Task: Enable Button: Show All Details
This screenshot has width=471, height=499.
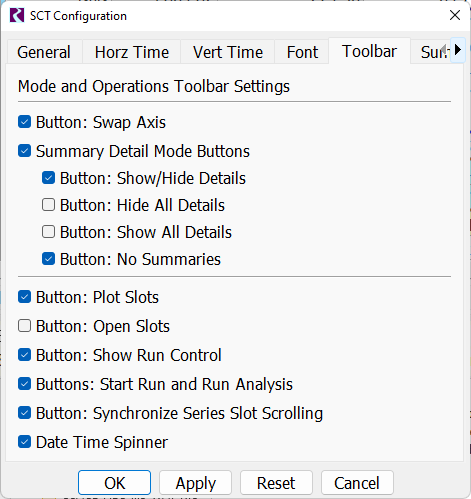Action: click(49, 232)
